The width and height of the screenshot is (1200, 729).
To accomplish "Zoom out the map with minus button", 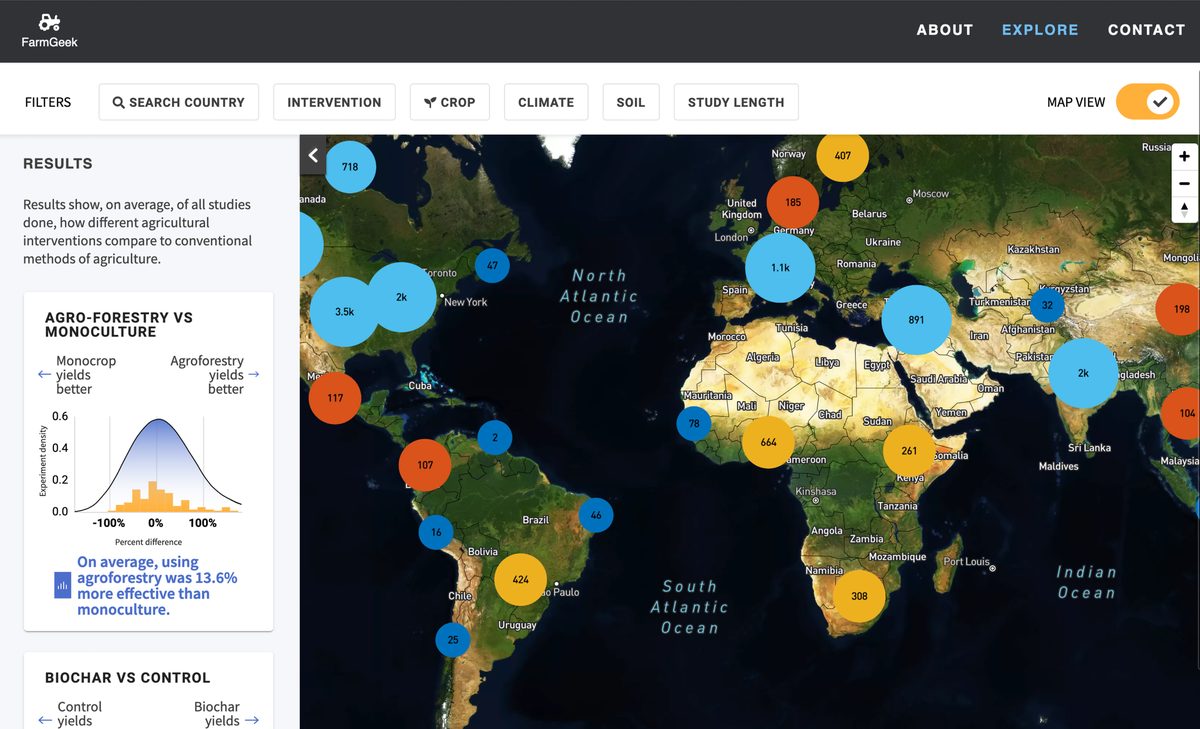I will 1184,183.
